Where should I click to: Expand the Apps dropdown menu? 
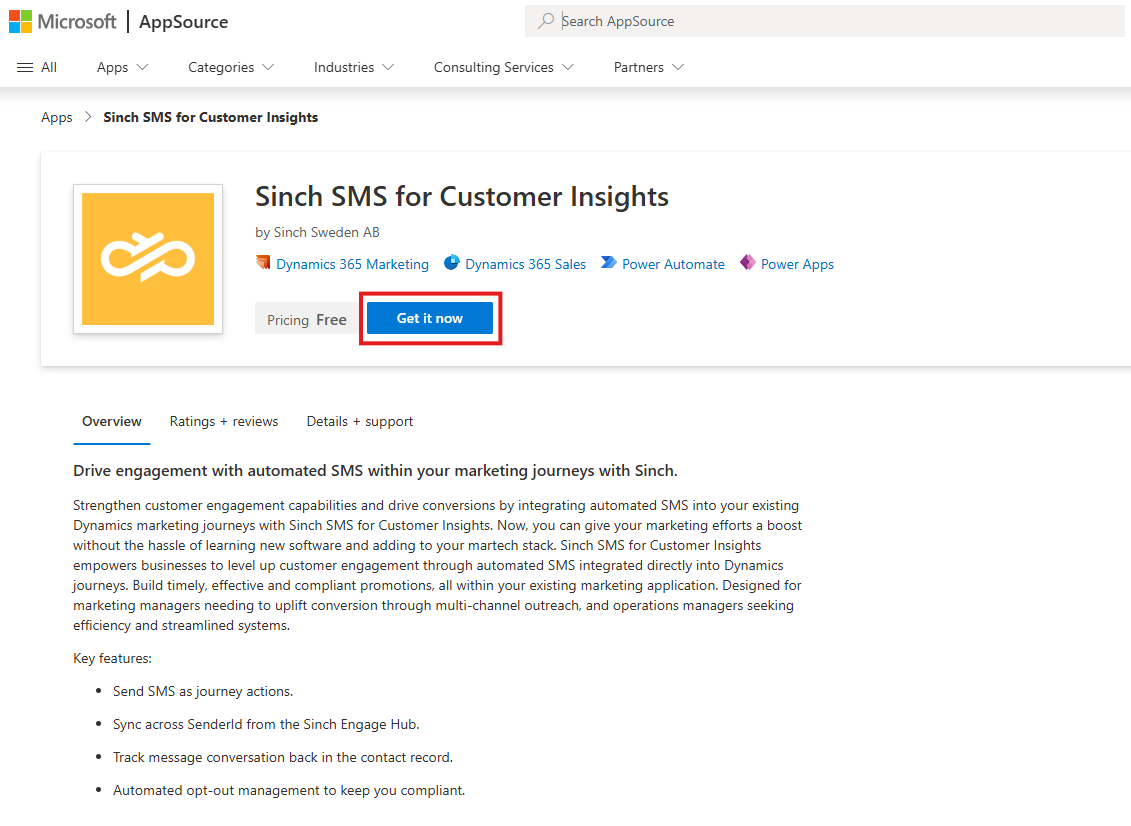123,67
